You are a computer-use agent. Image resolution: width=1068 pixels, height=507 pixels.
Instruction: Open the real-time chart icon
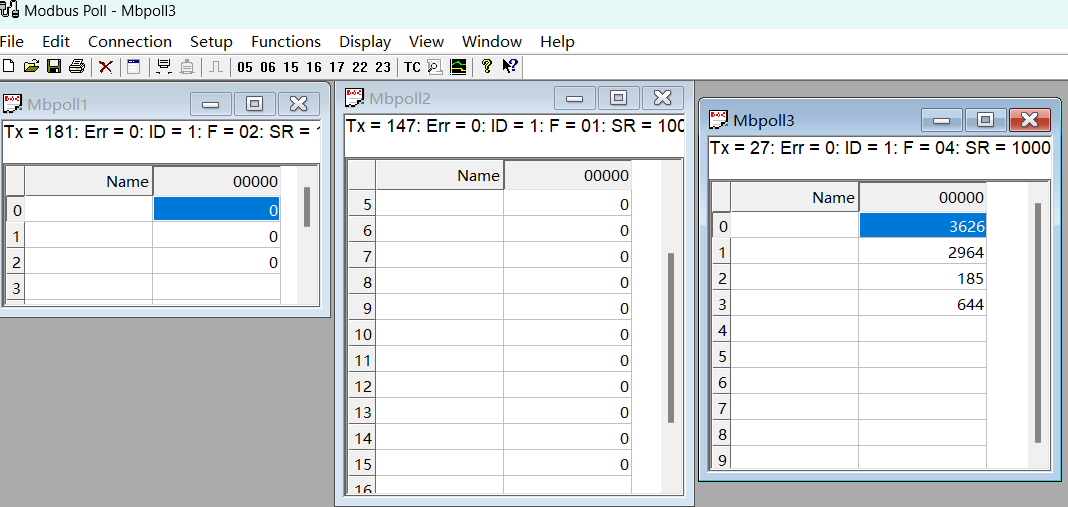[458, 67]
